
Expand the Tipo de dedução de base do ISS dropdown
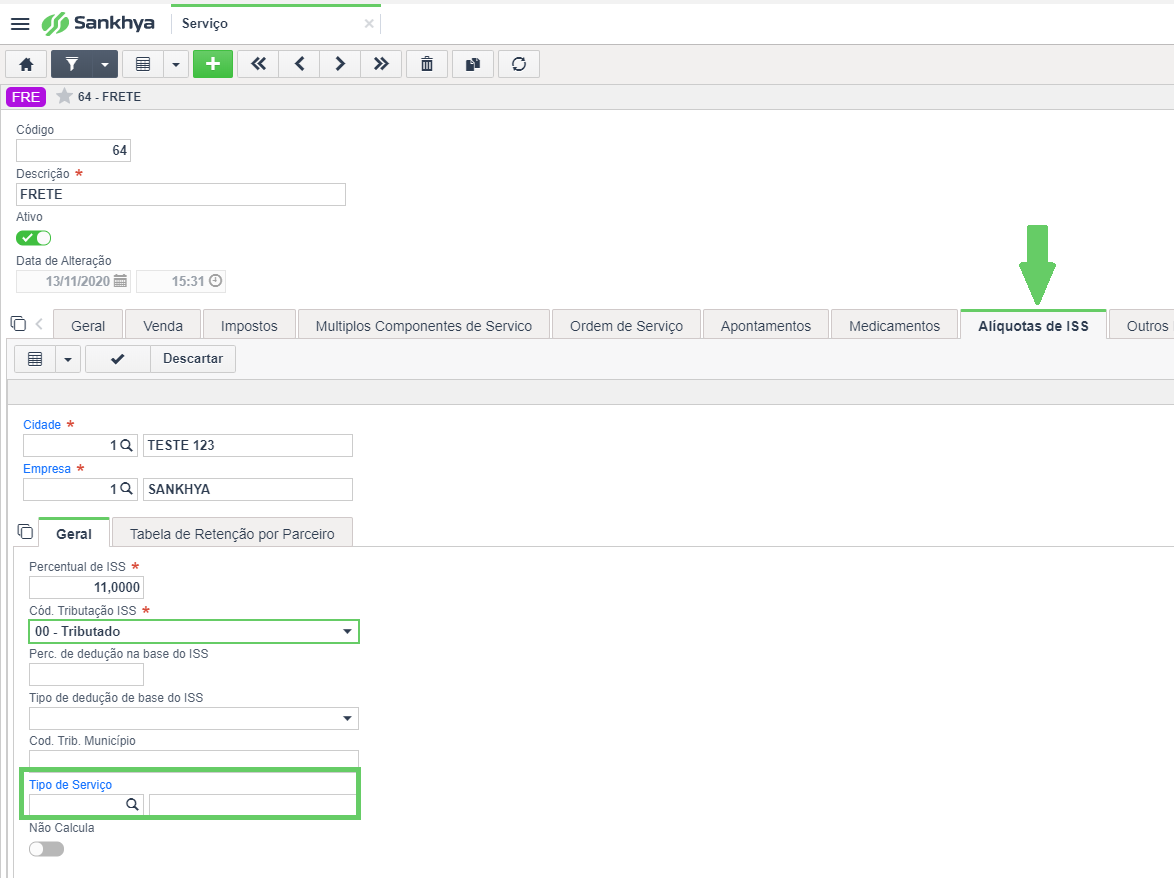[x=194, y=719]
